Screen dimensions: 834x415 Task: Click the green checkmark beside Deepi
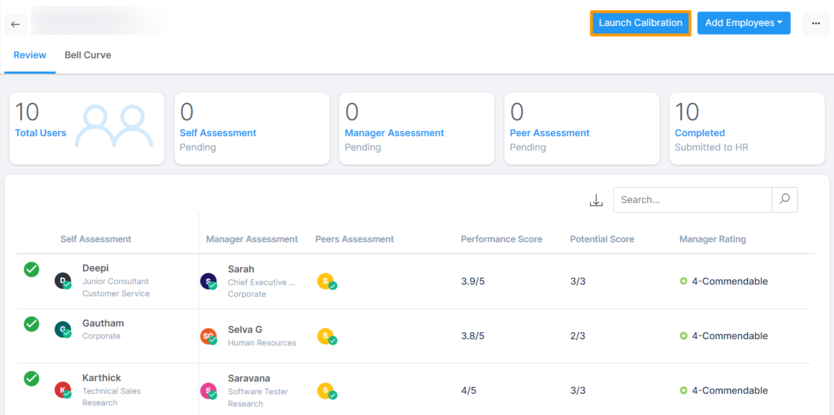[x=32, y=269]
